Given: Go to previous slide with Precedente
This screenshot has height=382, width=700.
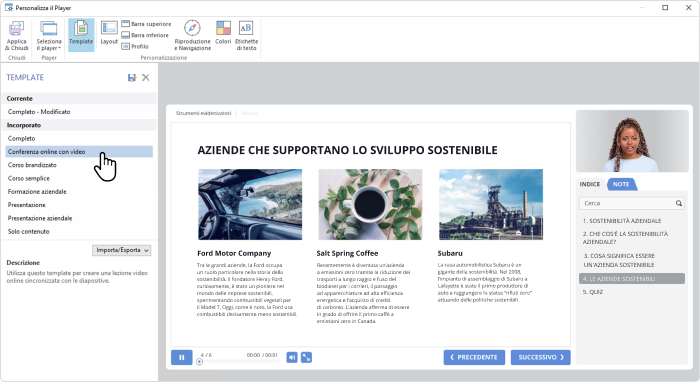Looking at the screenshot, I should click(474, 357).
